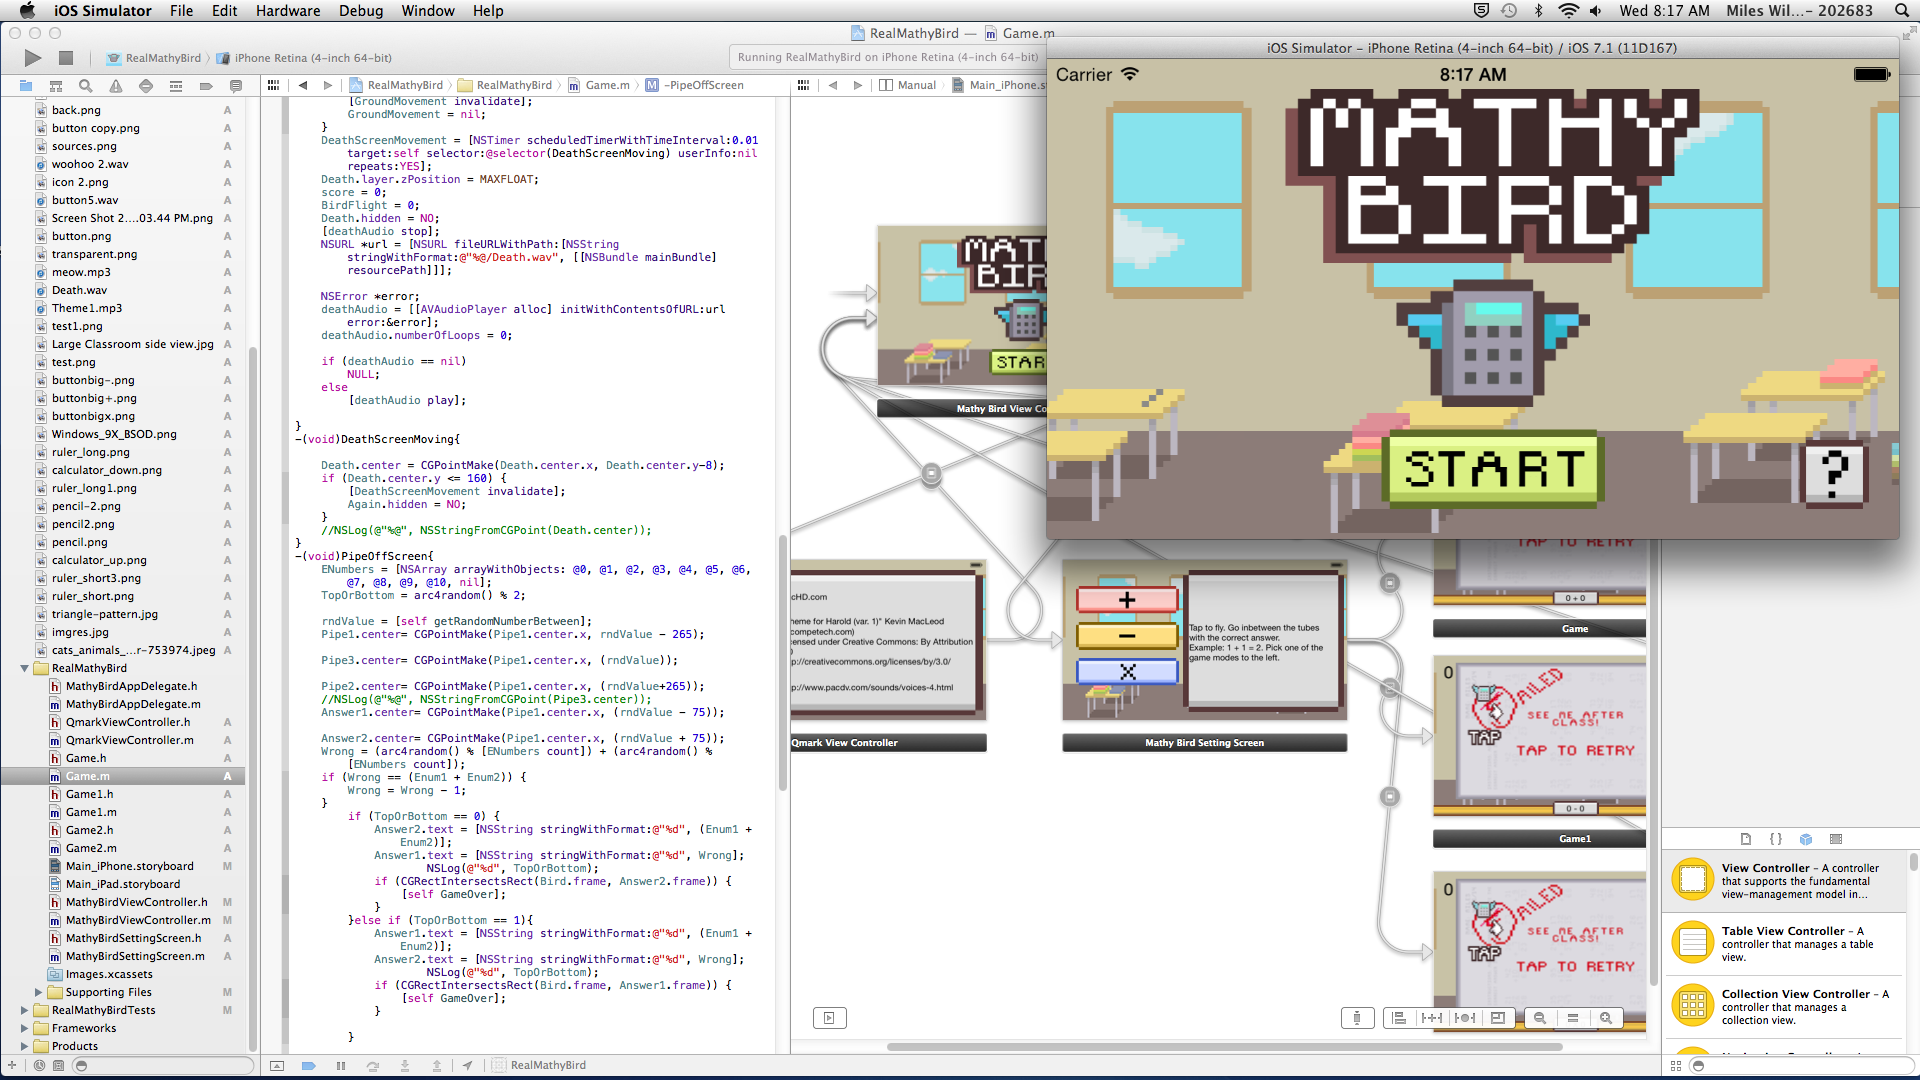Zoom in the storyboard canvas
Viewport: 1920px width, 1080px height.
(1606, 1018)
